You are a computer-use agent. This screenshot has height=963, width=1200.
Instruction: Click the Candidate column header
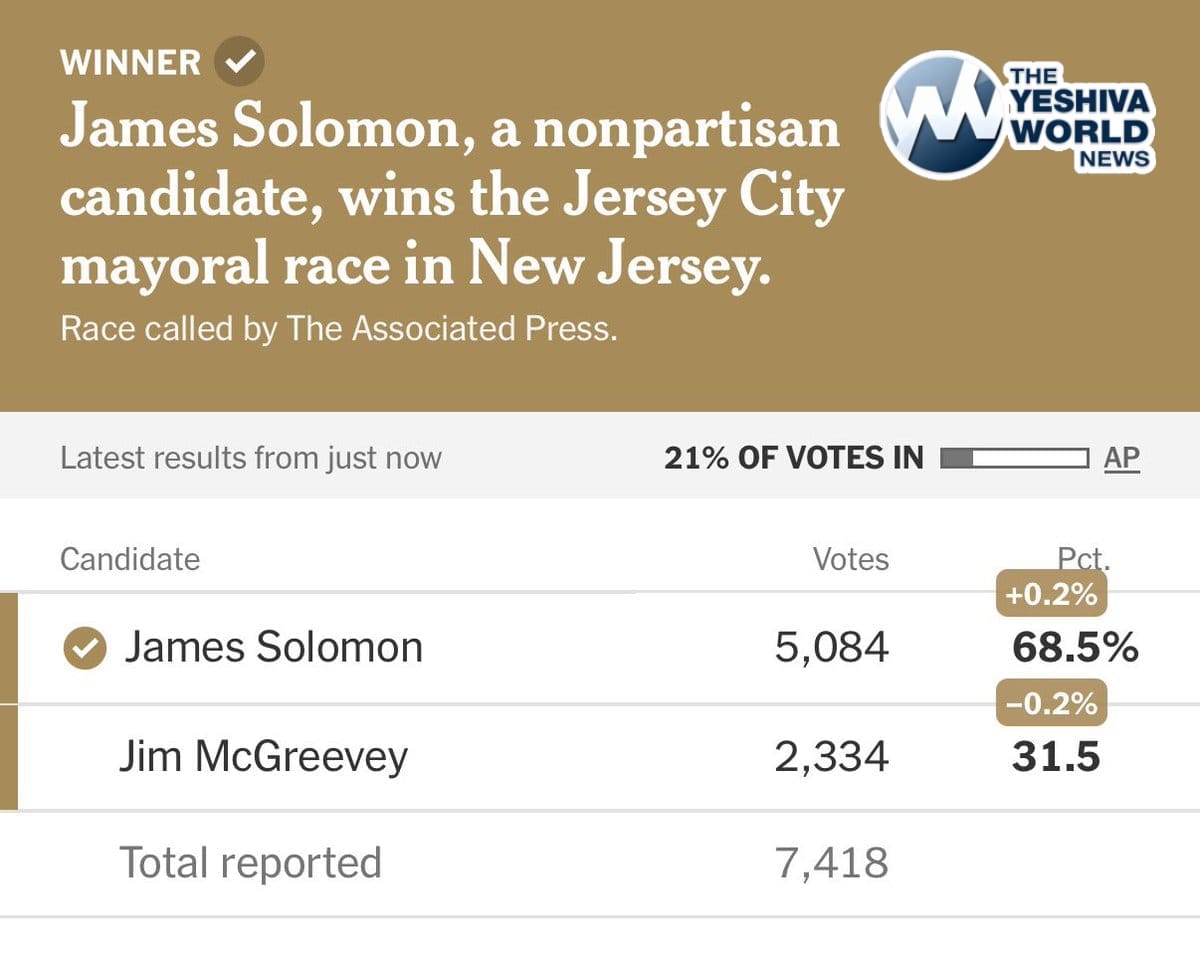point(130,559)
